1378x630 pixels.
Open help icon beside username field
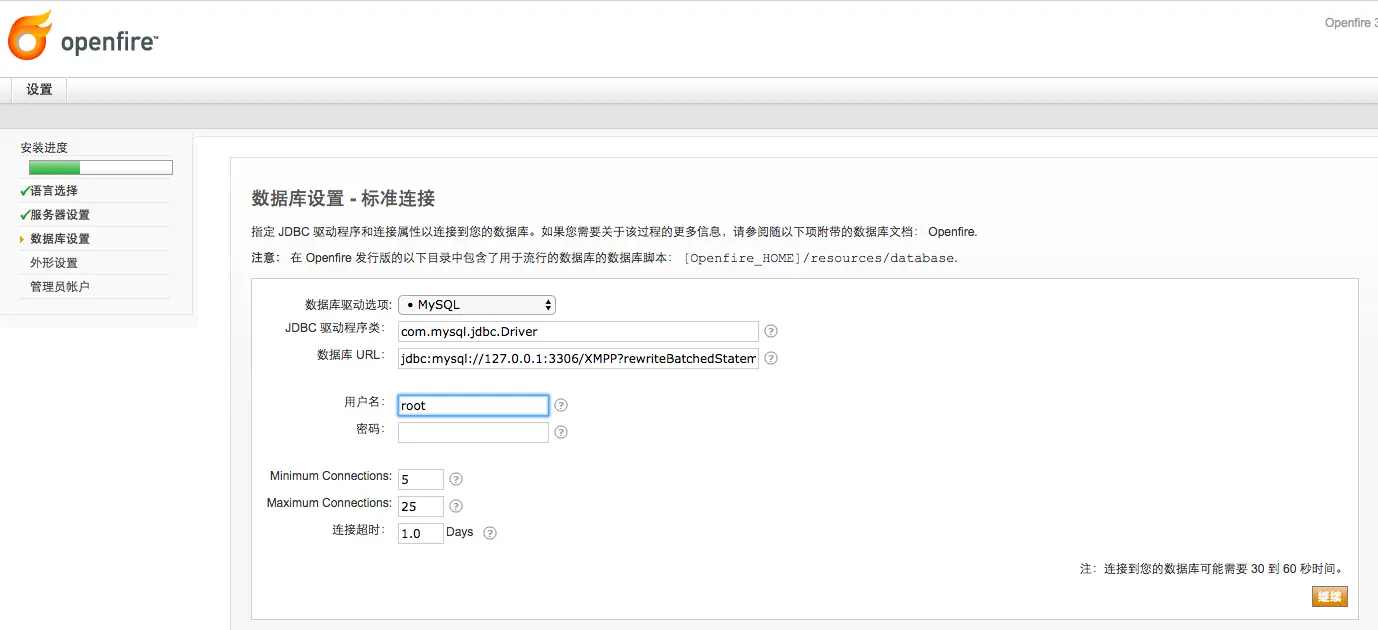pyautogui.click(x=561, y=406)
